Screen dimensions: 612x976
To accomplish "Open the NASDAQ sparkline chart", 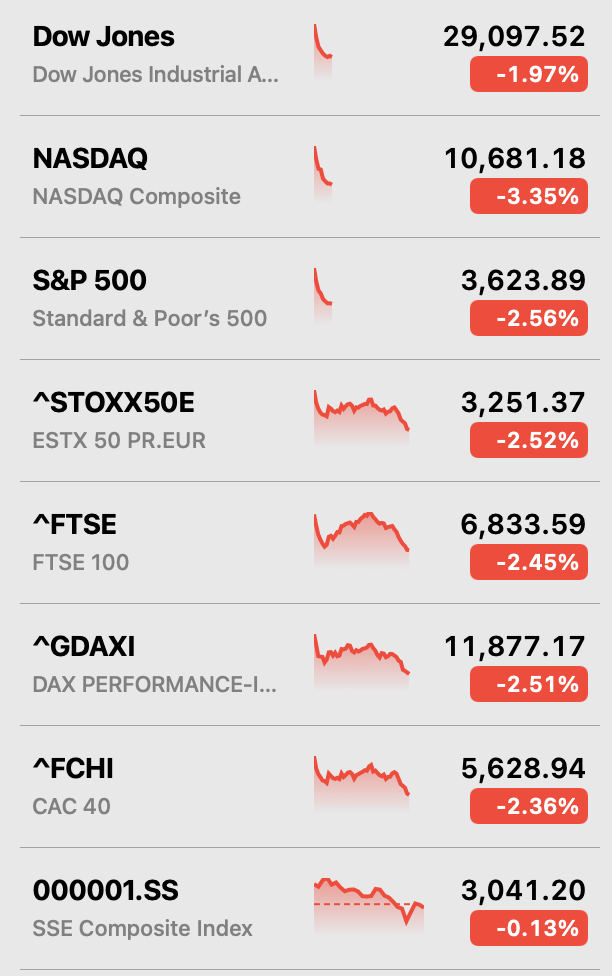I will (x=323, y=174).
